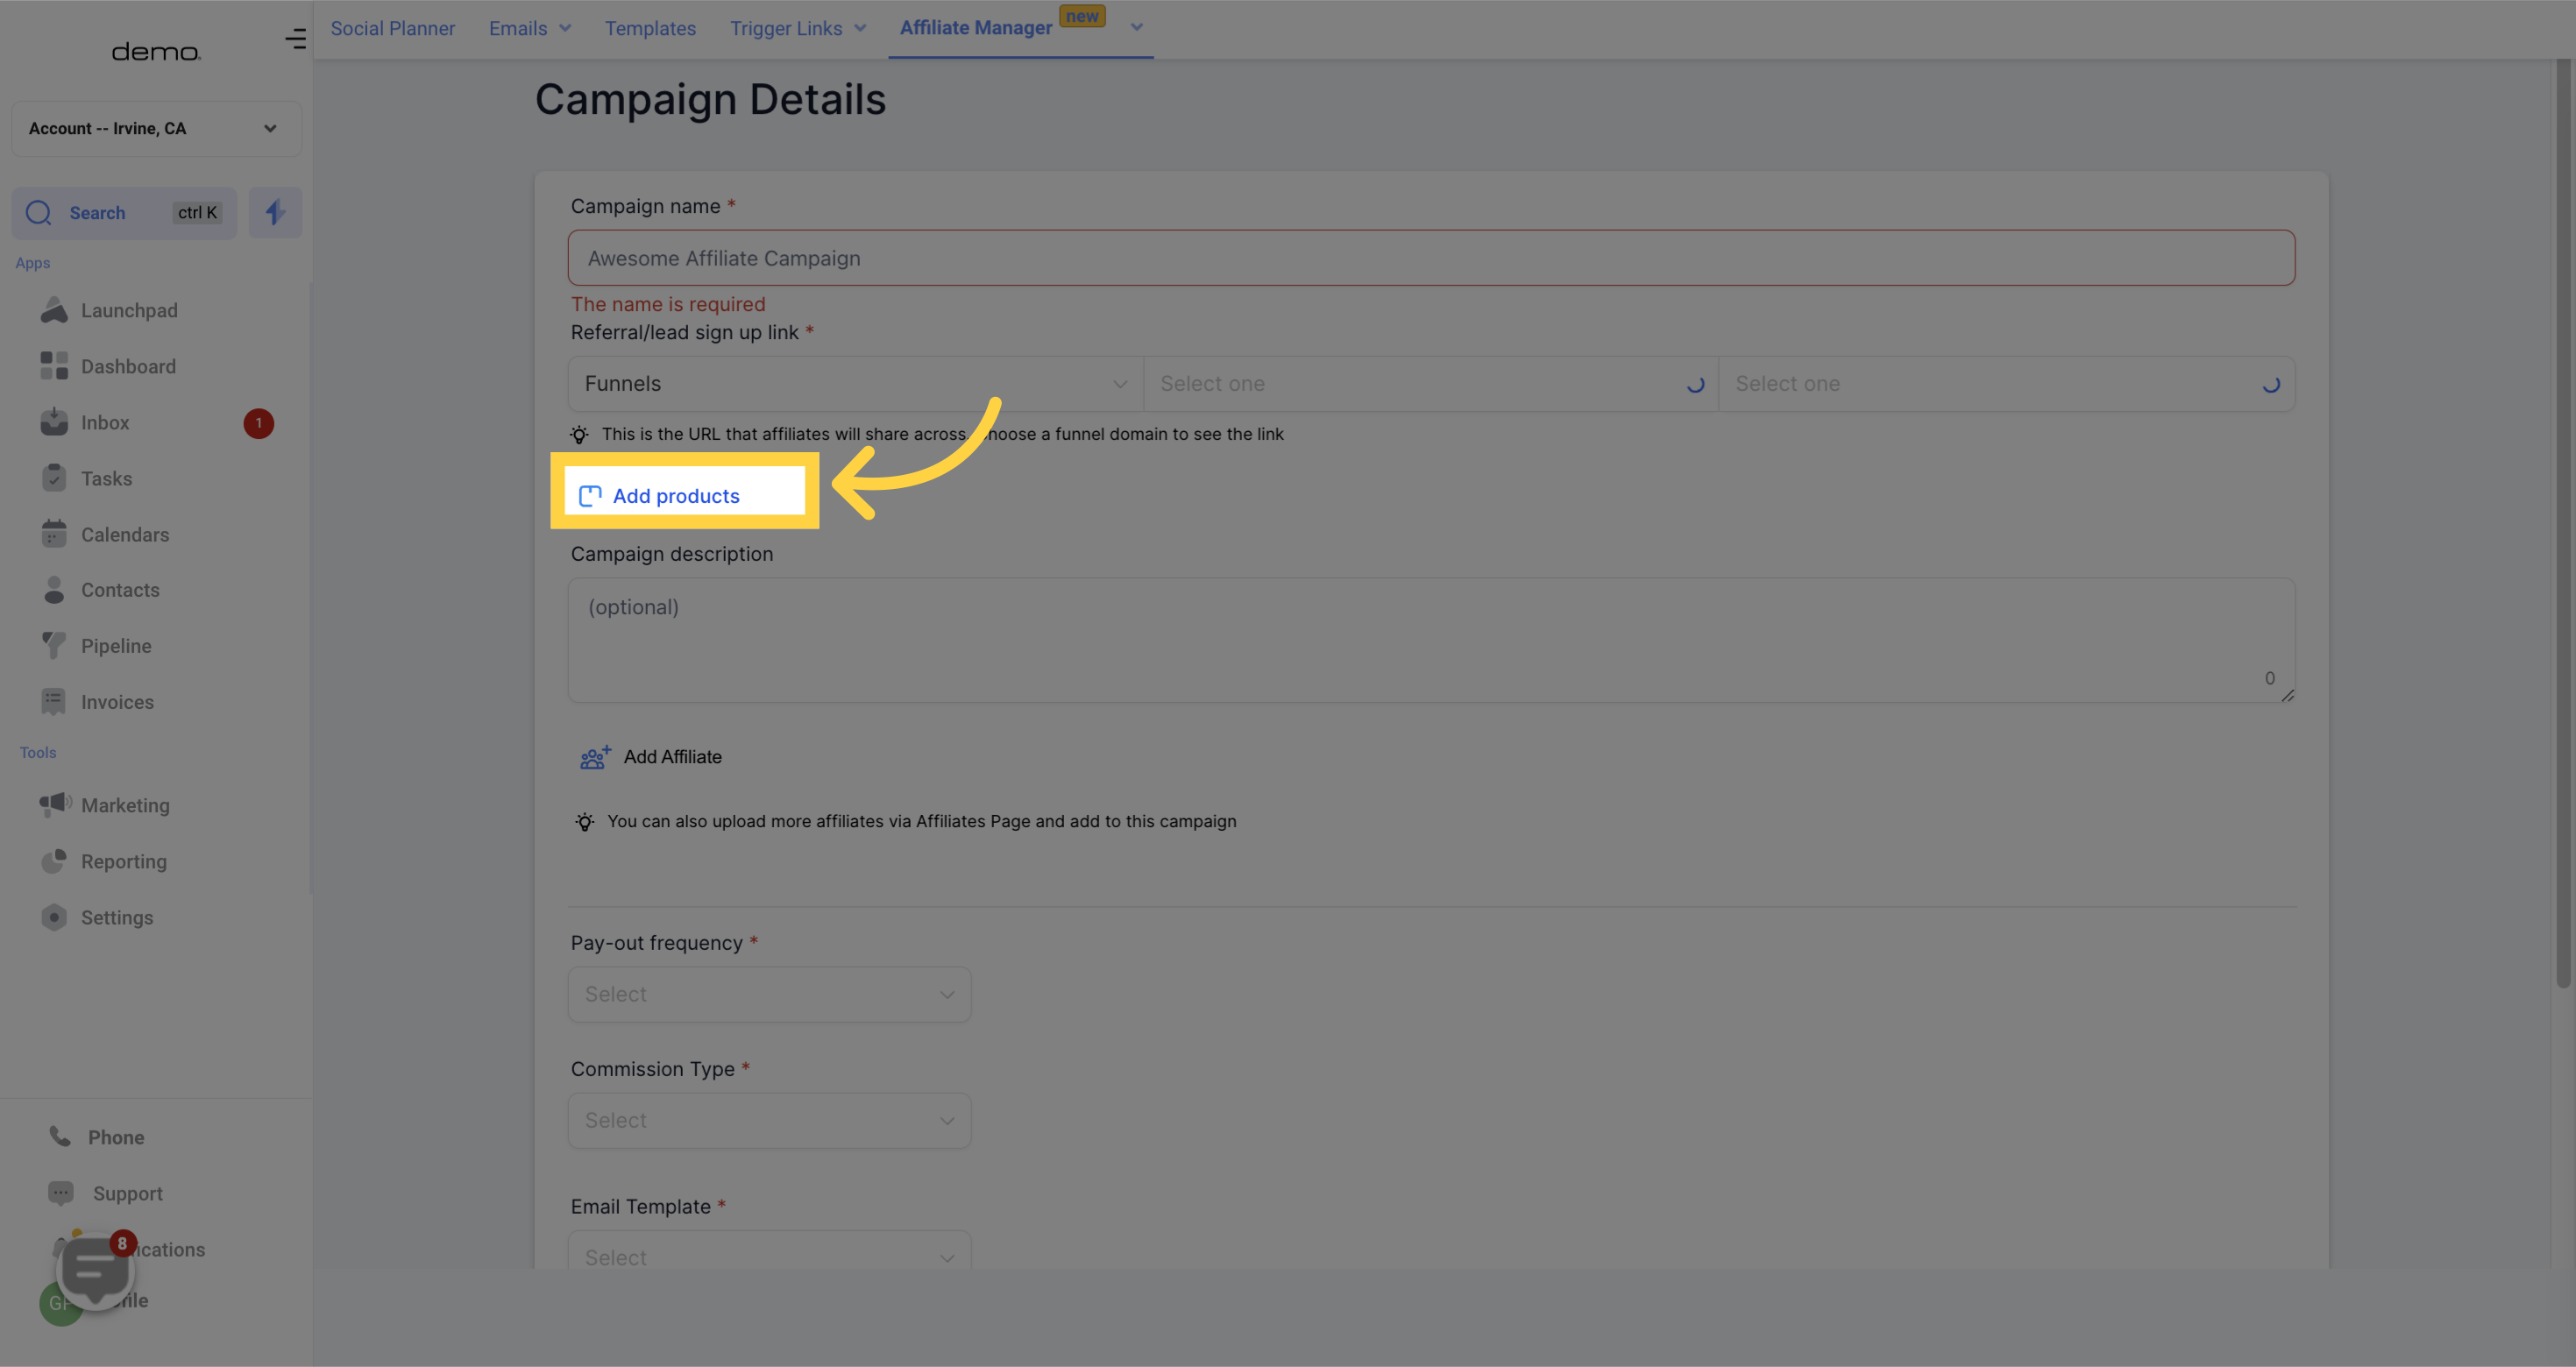
Task: Expand the Account -- Irvine, CA selector
Action: click(156, 128)
